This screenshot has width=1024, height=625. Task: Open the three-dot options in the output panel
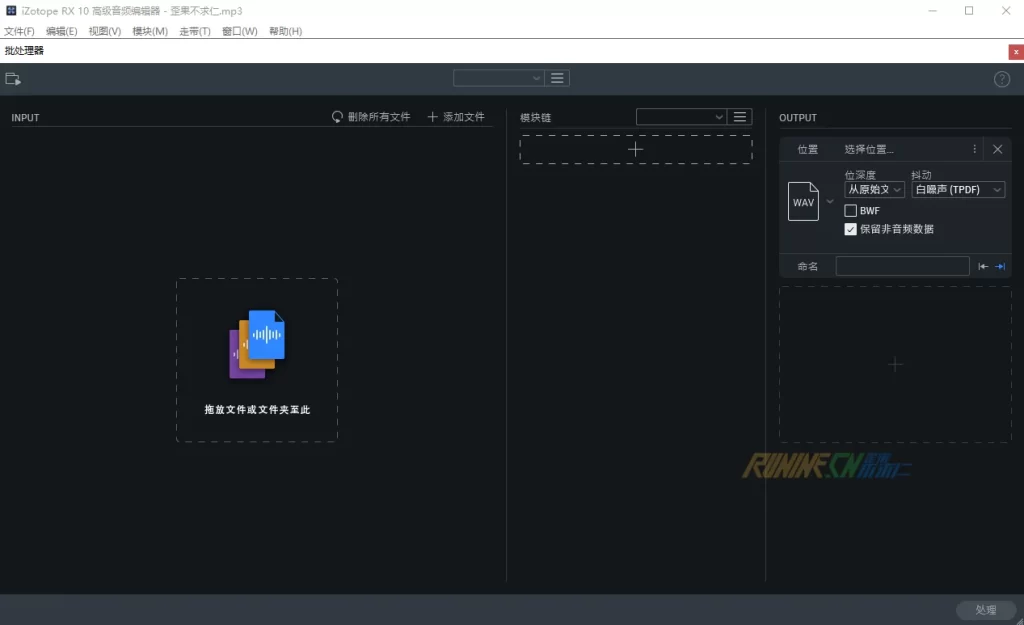pos(975,149)
